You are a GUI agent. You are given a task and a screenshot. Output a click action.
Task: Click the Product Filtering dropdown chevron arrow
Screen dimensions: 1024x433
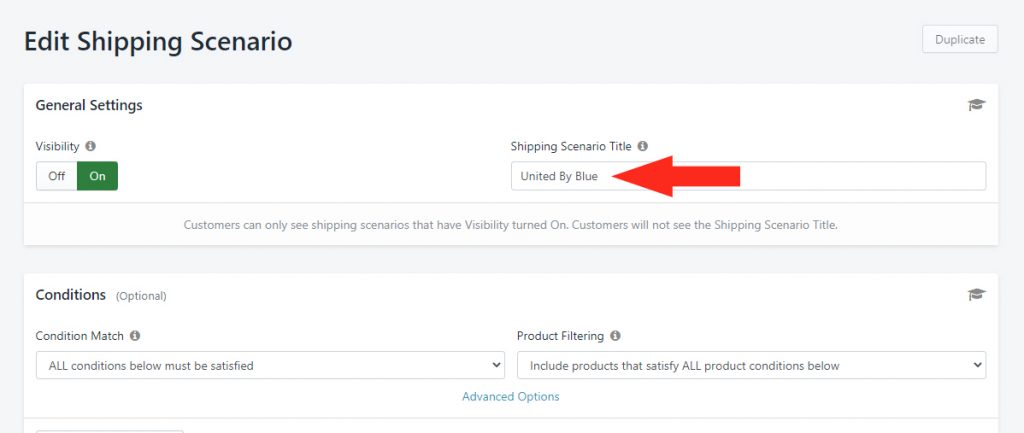pos(978,365)
